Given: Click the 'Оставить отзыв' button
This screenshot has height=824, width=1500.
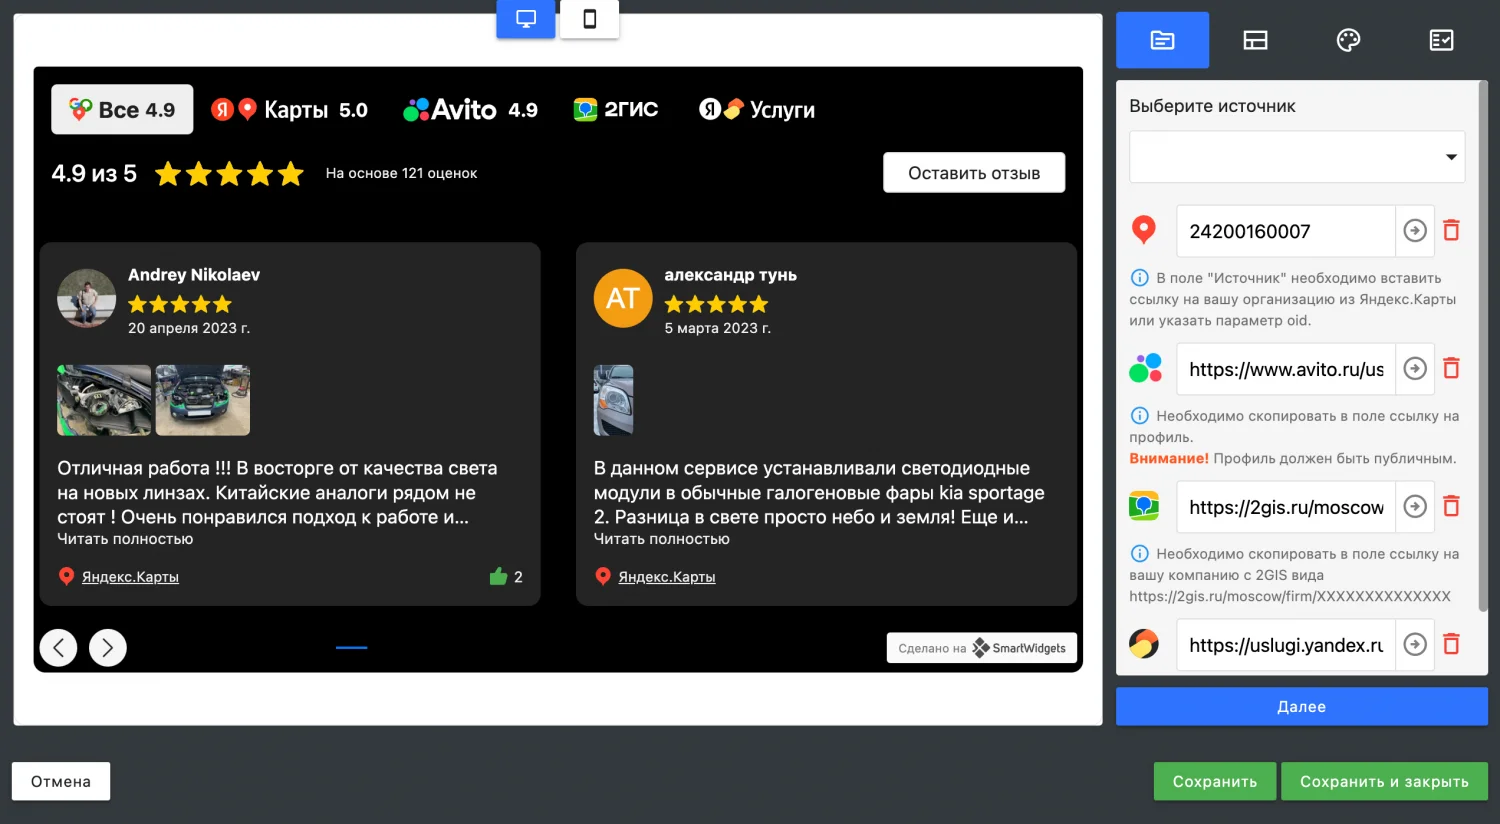Looking at the screenshot, I should point(973,173).
